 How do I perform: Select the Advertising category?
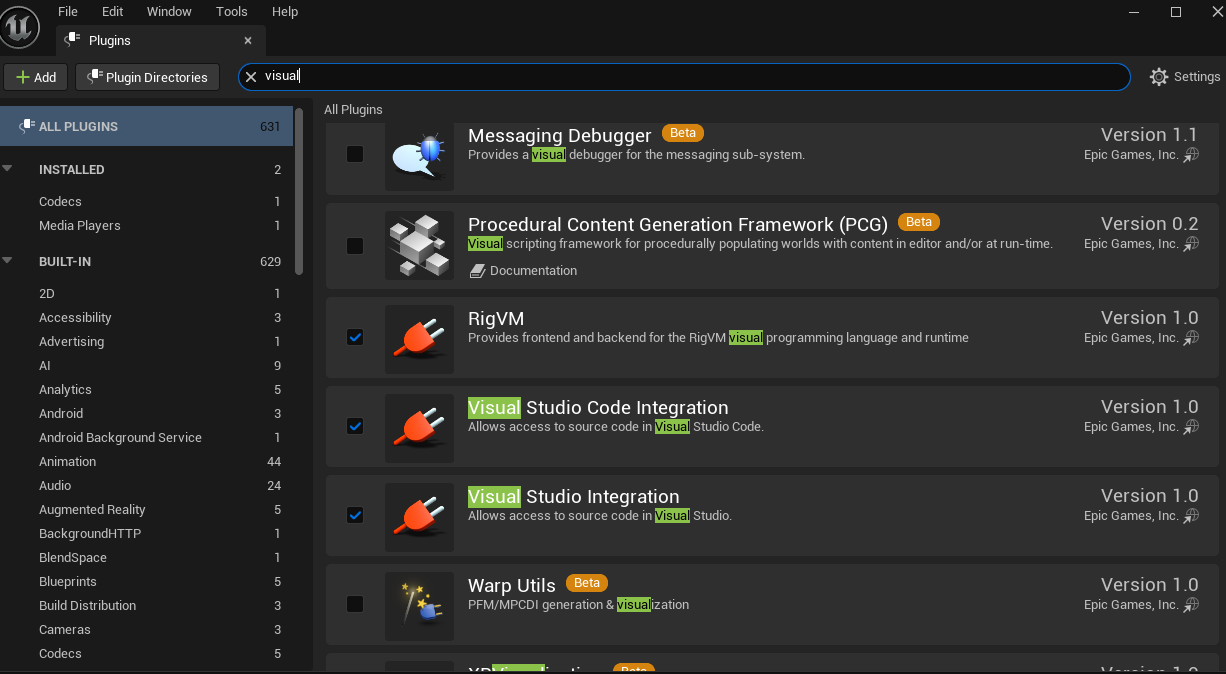pos(147,342)
